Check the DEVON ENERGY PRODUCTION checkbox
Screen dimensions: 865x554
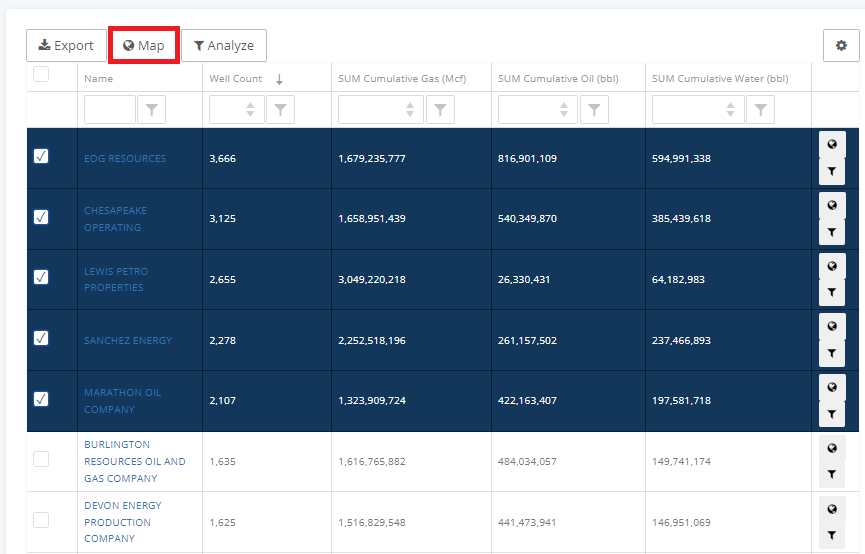point(41,520)
